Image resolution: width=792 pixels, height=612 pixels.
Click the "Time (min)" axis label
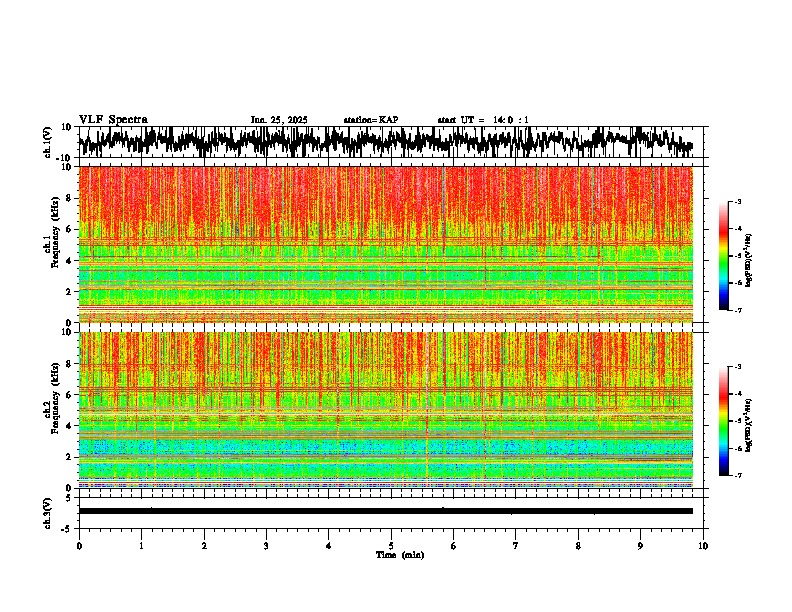click(x=400, y=555)
